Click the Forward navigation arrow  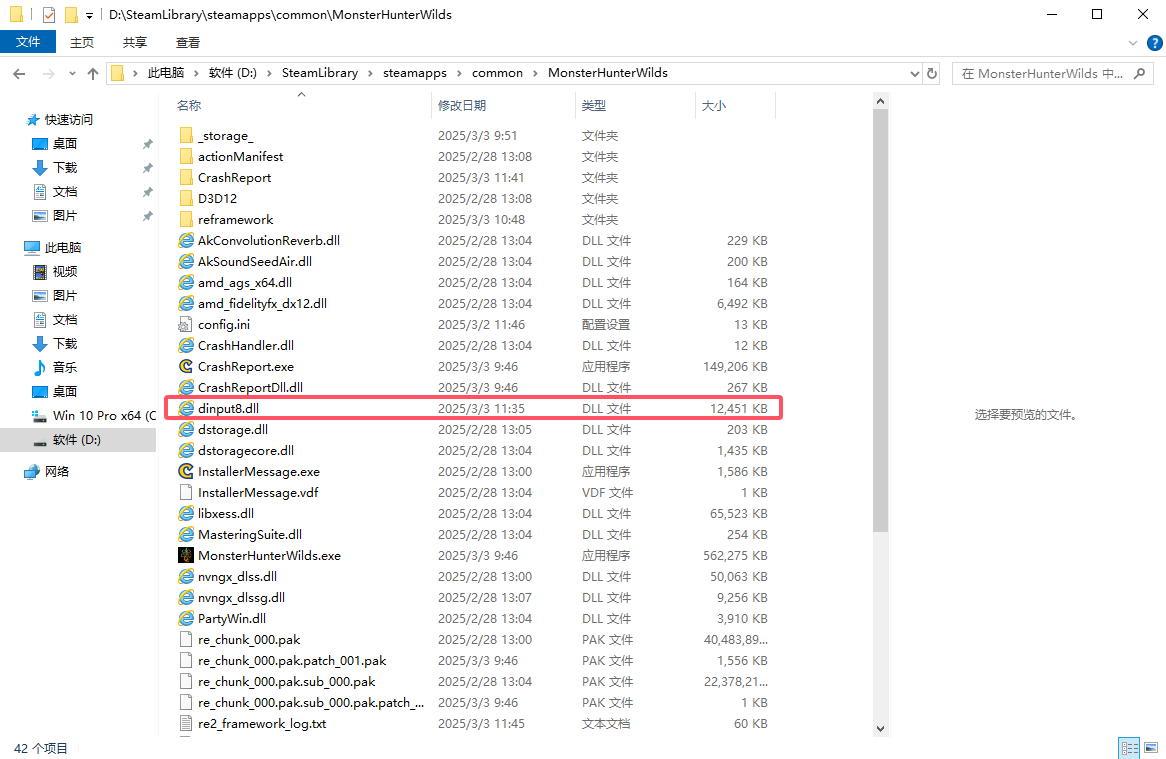point(48,74)
